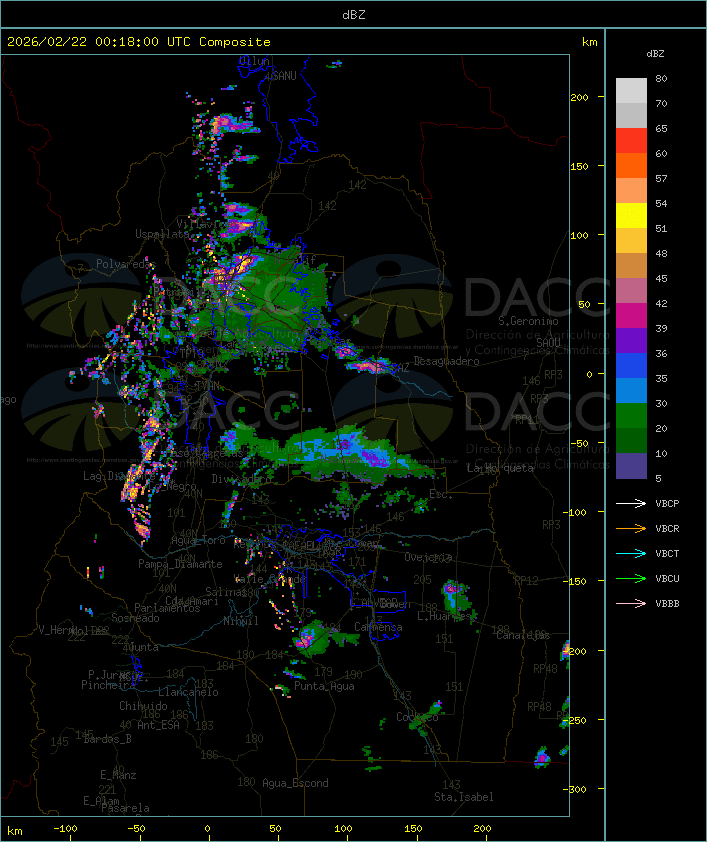707x842 pixels.
Task: Click the Carmensa map label
Action: click(x=378, y=627)
